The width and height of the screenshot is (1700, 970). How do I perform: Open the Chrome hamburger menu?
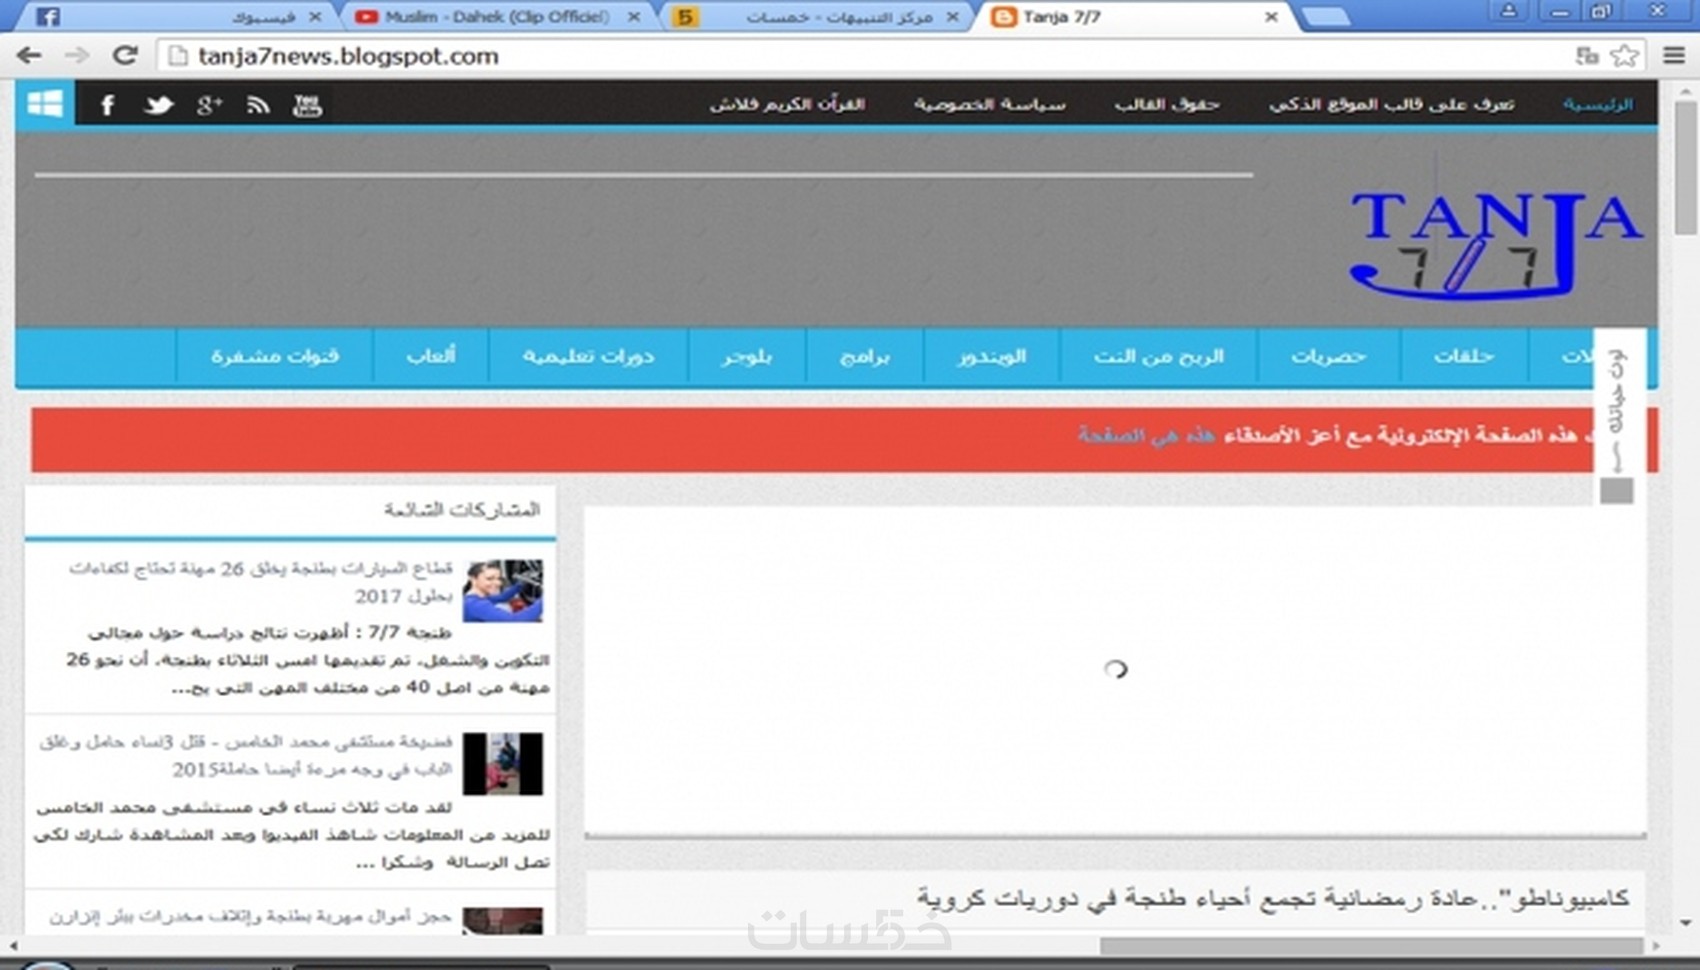1674,56
